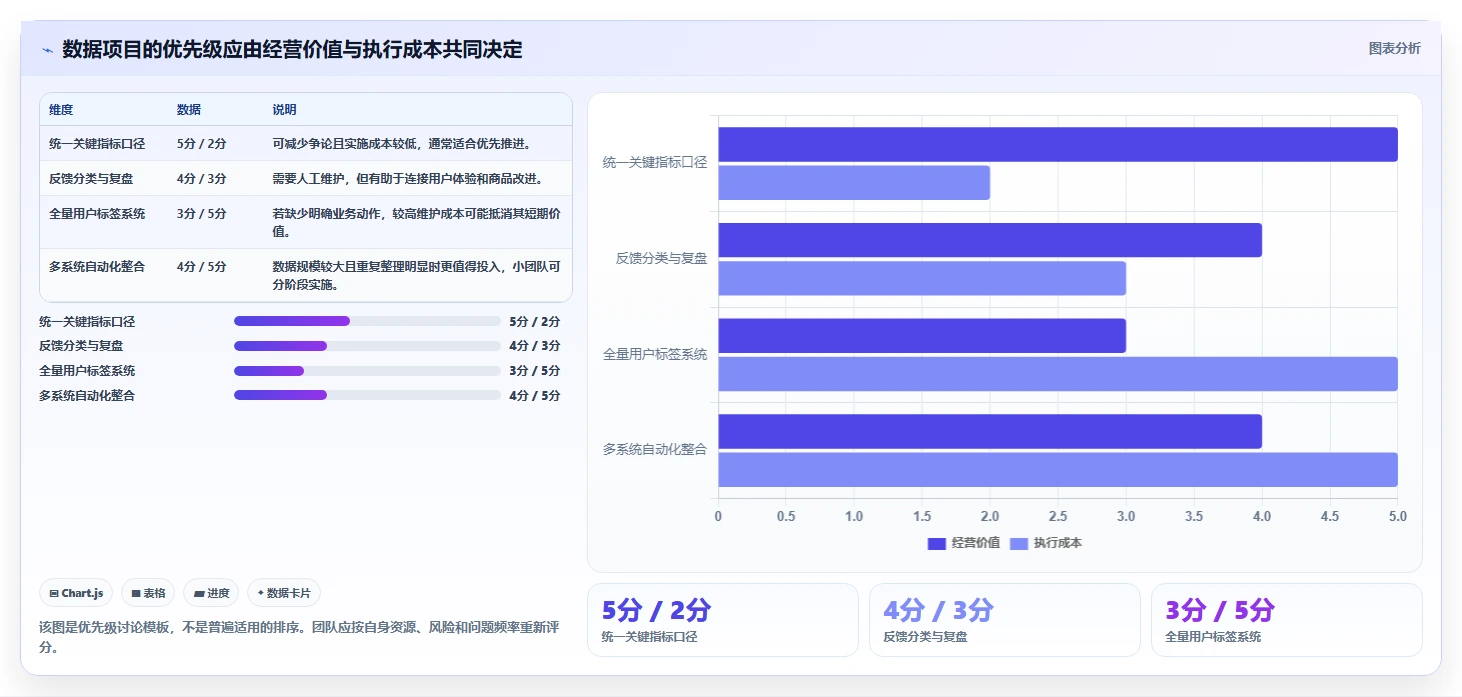
Task: Click the 数据 column header
Action: pos(189,110)
